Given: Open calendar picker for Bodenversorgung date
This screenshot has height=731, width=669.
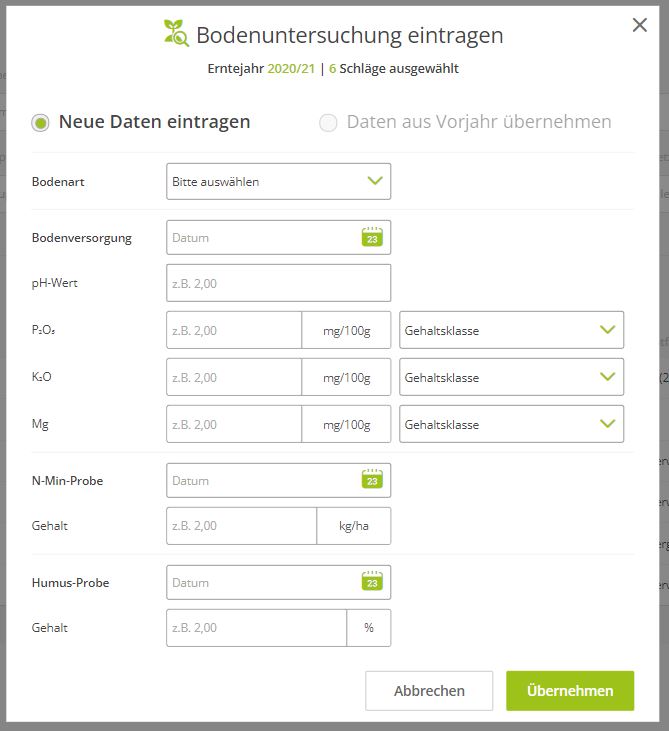Looking at the screenshot, I should [x=372, y=237].
